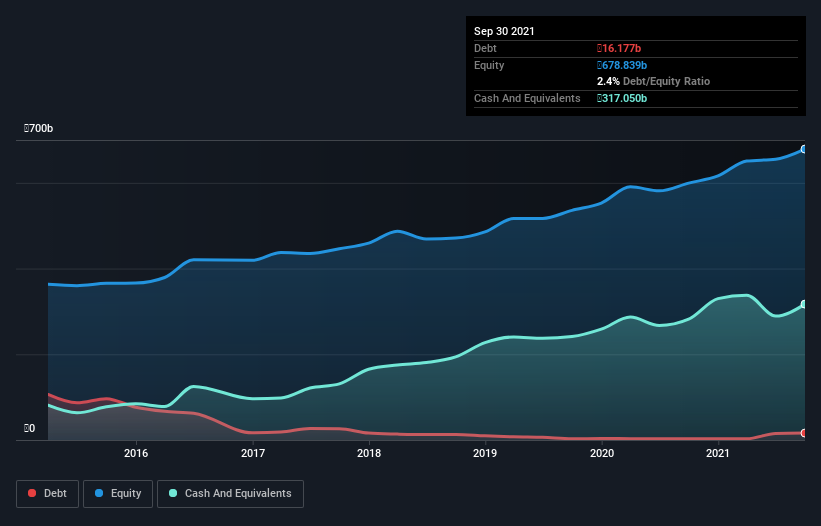Toggle Cash And Equivalents legend series
The height and width of the screenshot is (526, 821).
(230, 494)
